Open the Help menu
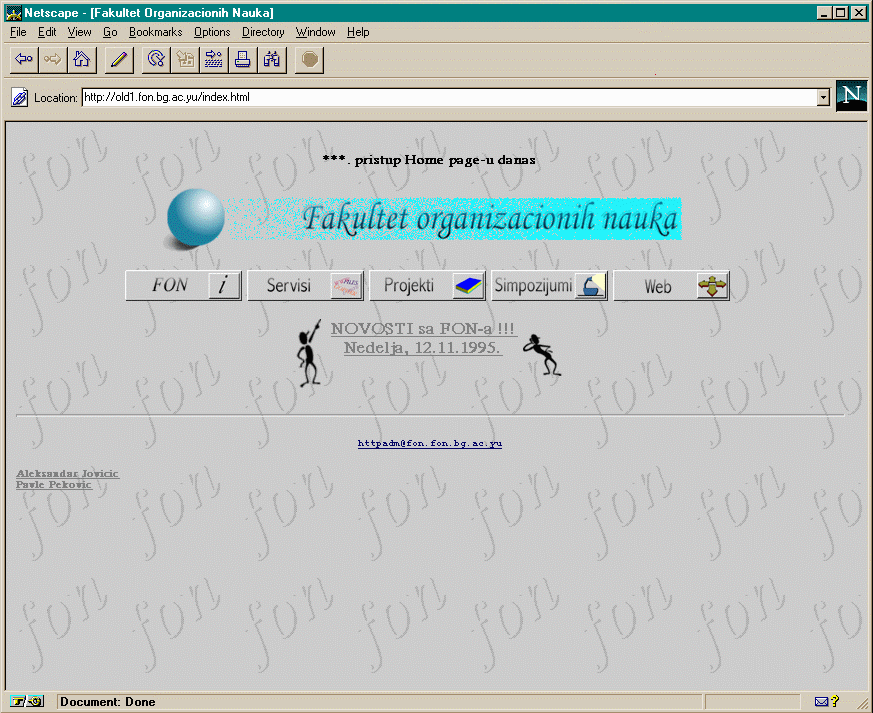Screen dimensions: 873x713 click(x=357, y=32)
